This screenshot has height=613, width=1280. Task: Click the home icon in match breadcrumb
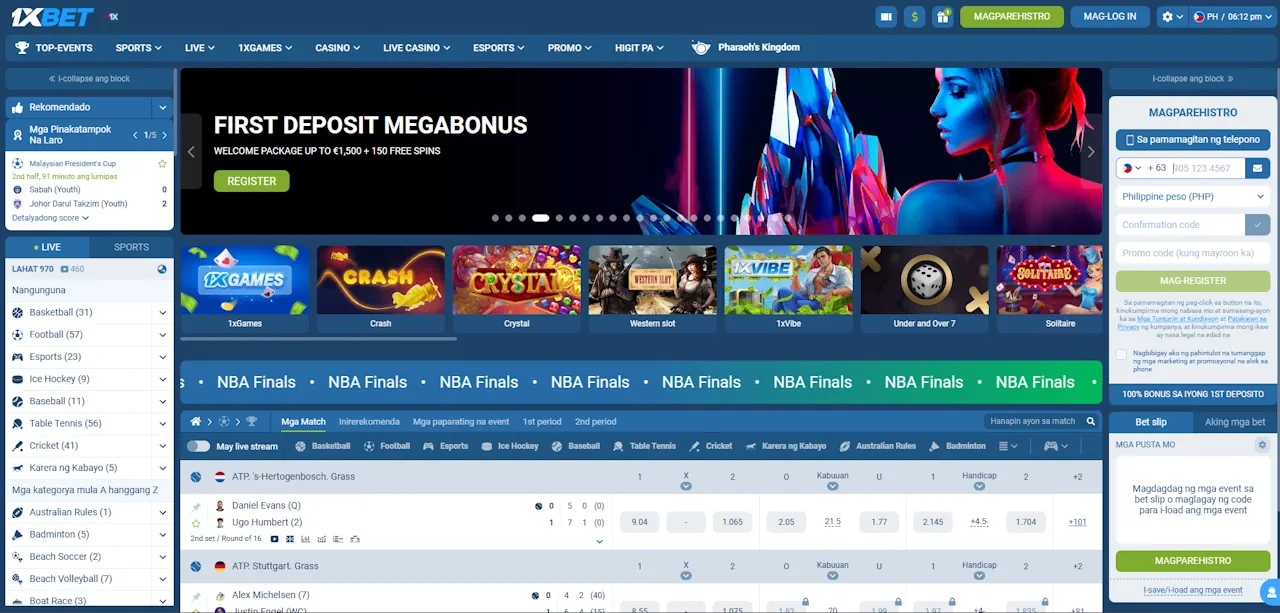196,422
